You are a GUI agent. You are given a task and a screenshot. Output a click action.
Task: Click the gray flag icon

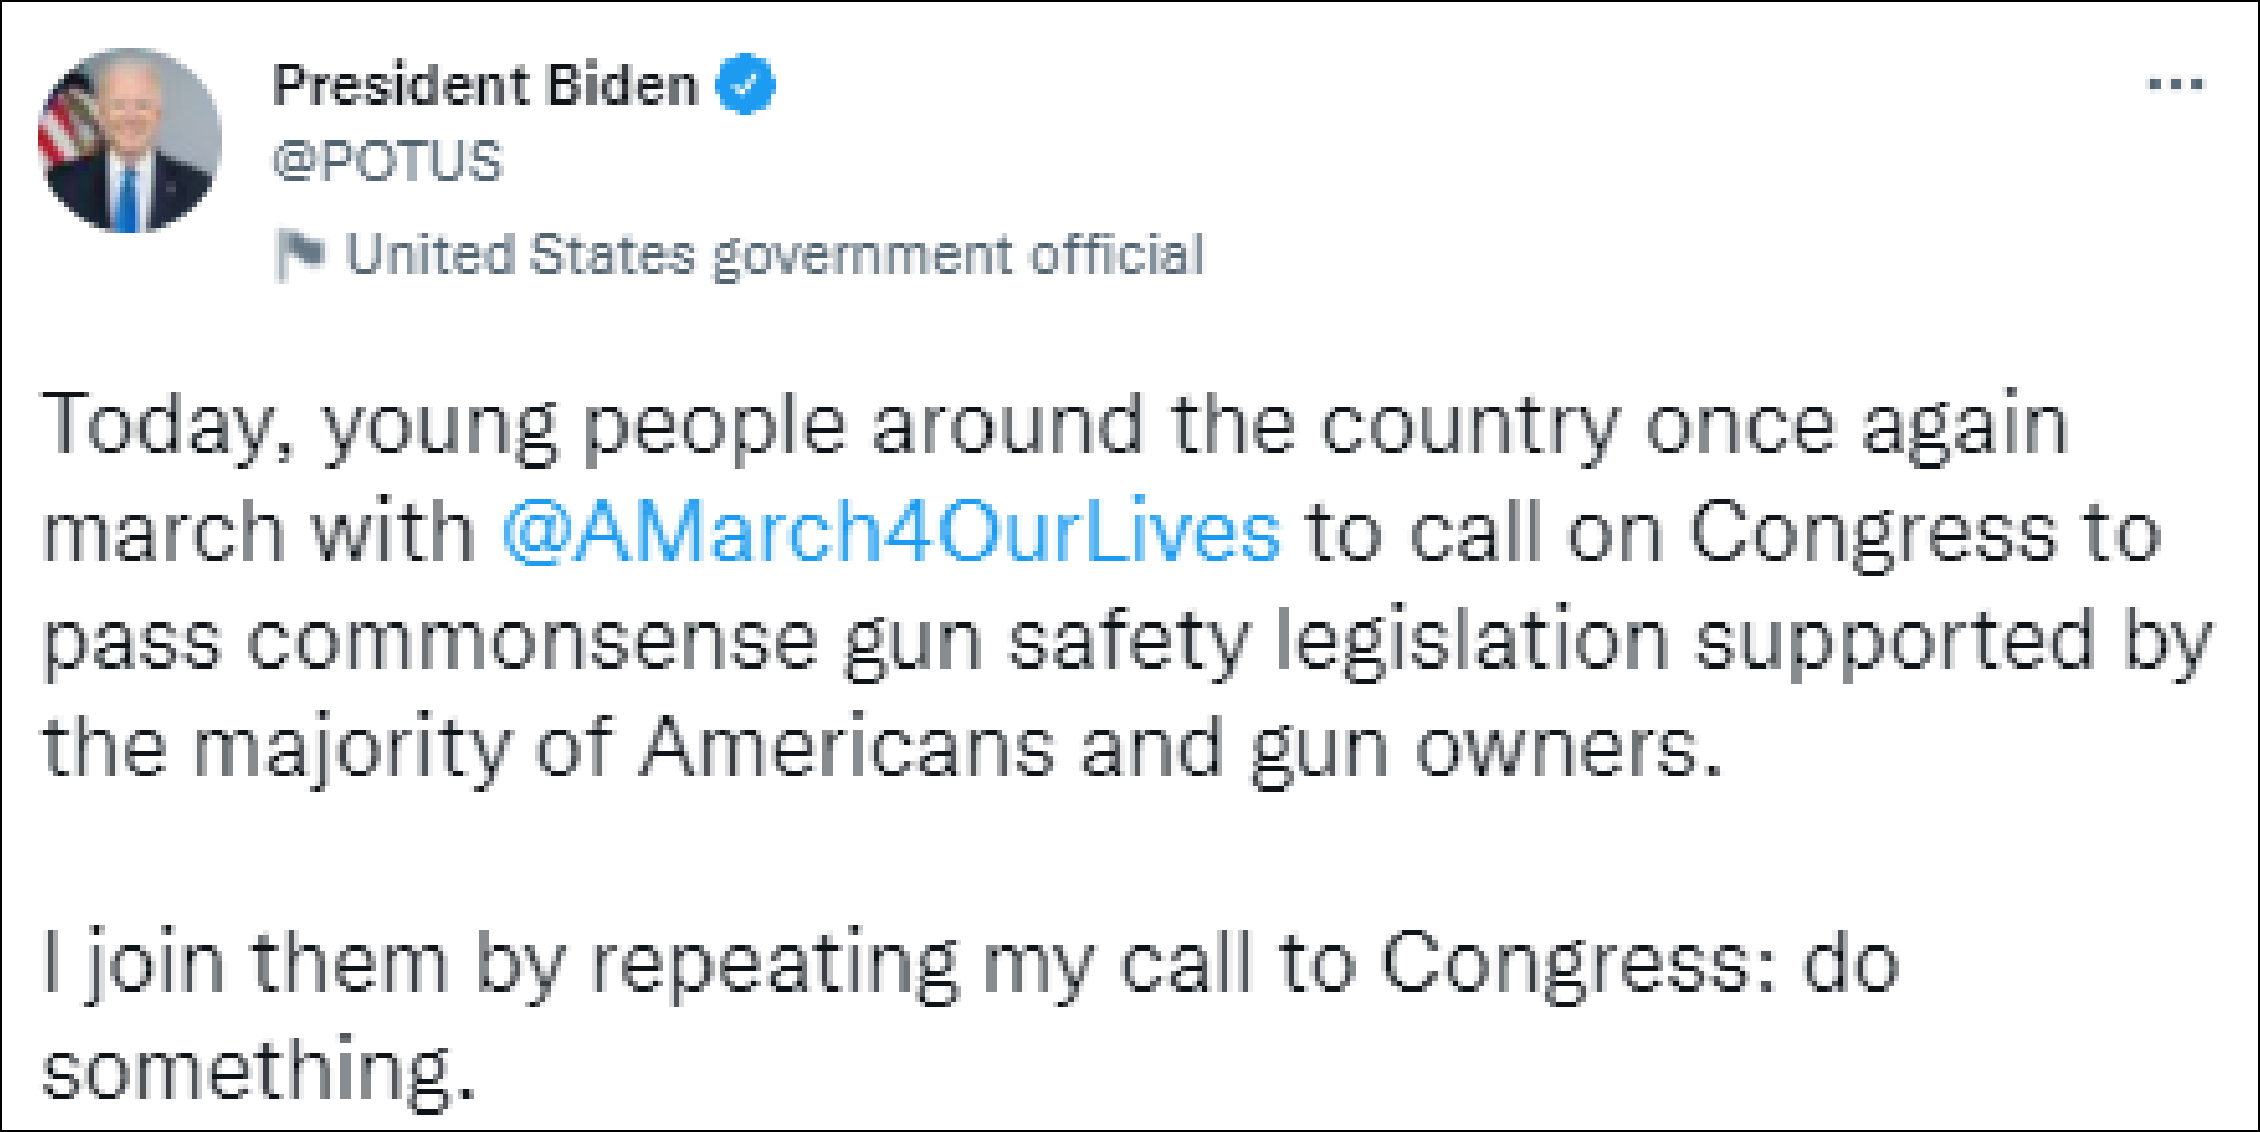299,254
